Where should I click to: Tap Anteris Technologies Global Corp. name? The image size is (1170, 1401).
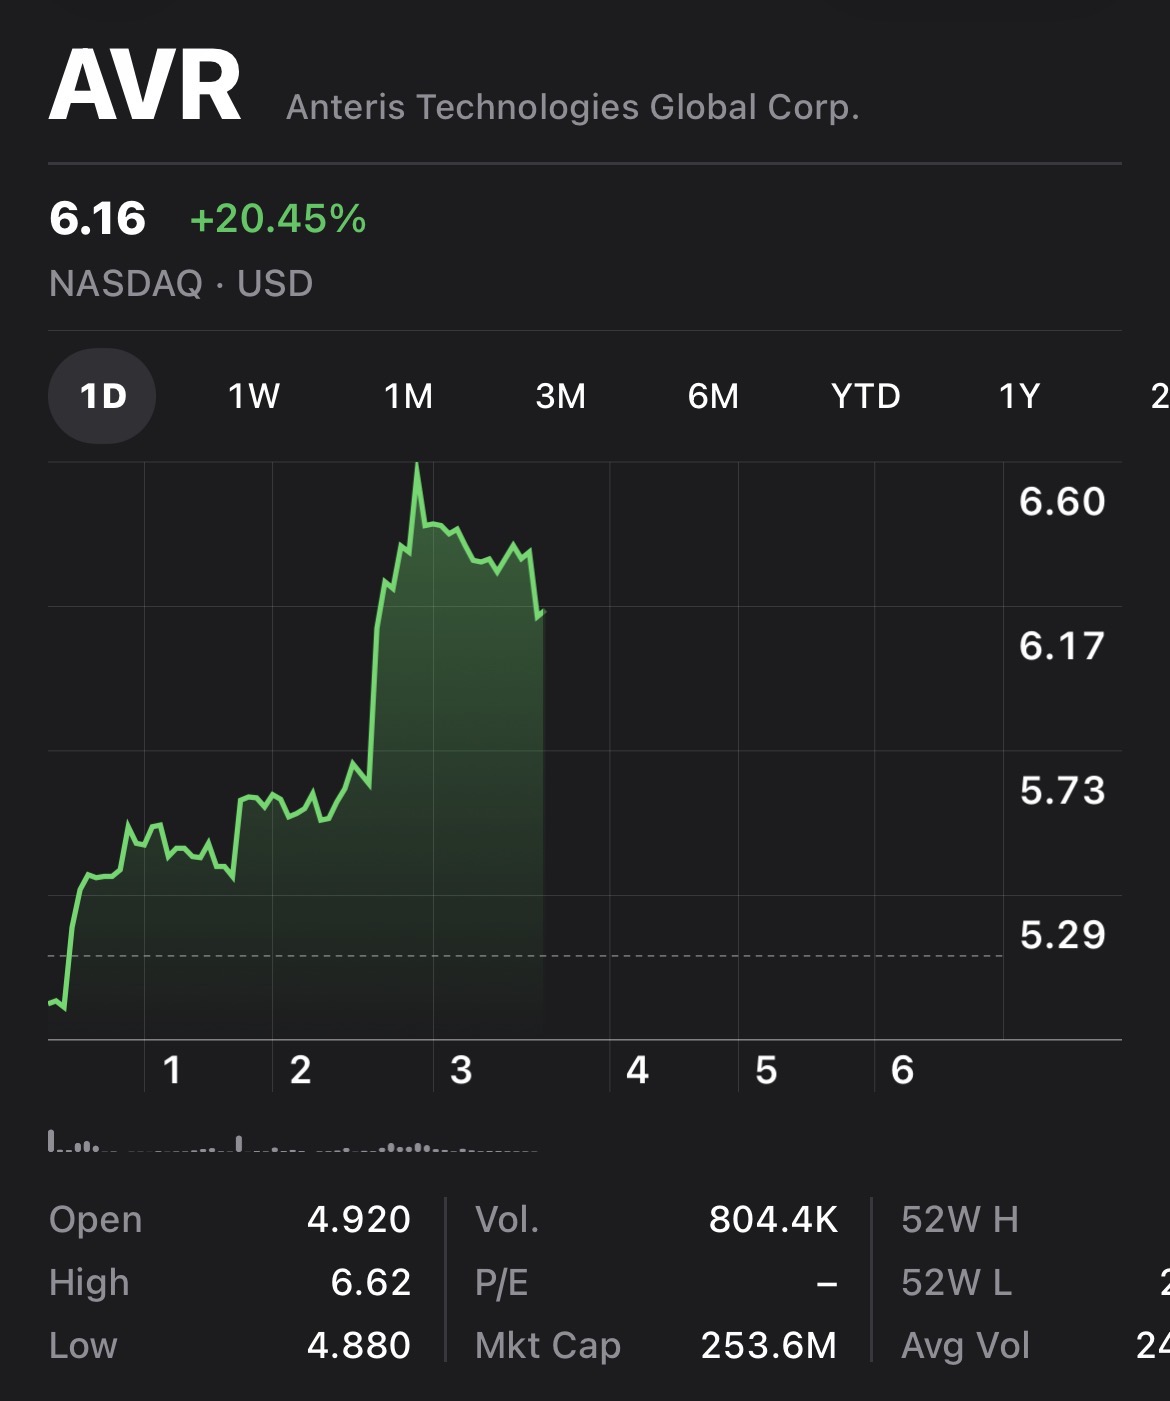572,107
